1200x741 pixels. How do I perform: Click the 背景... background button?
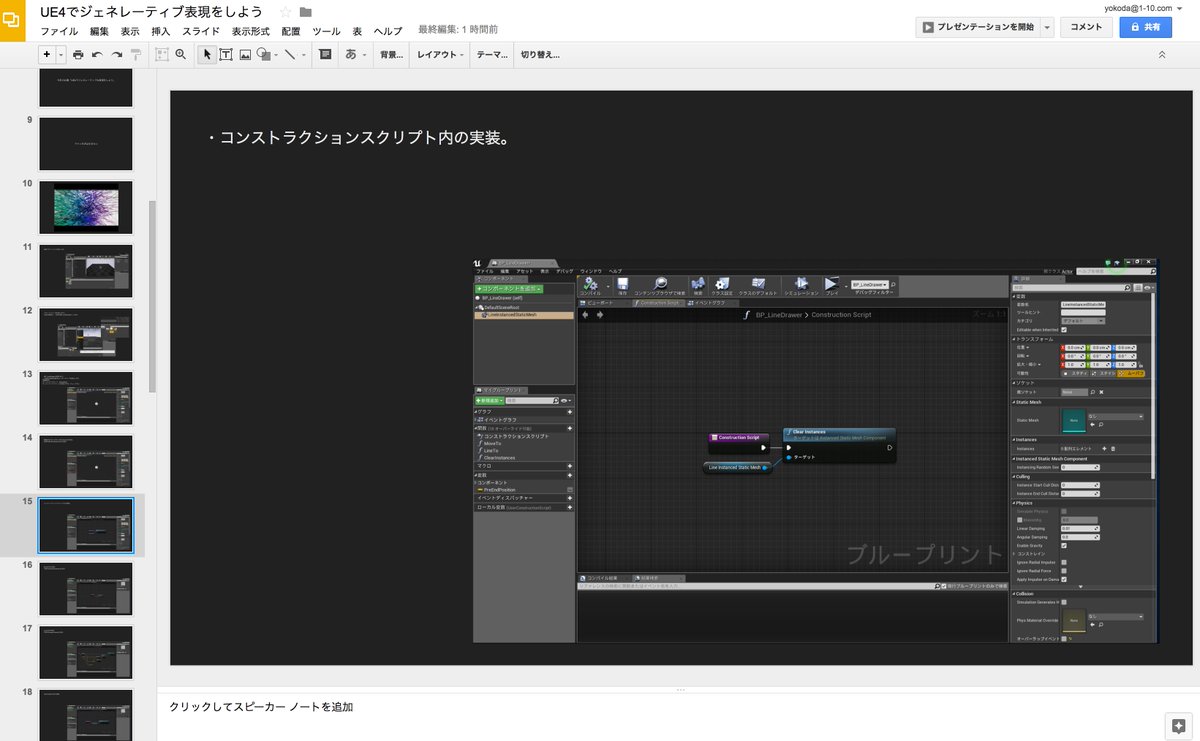click(x=391, y=54)
